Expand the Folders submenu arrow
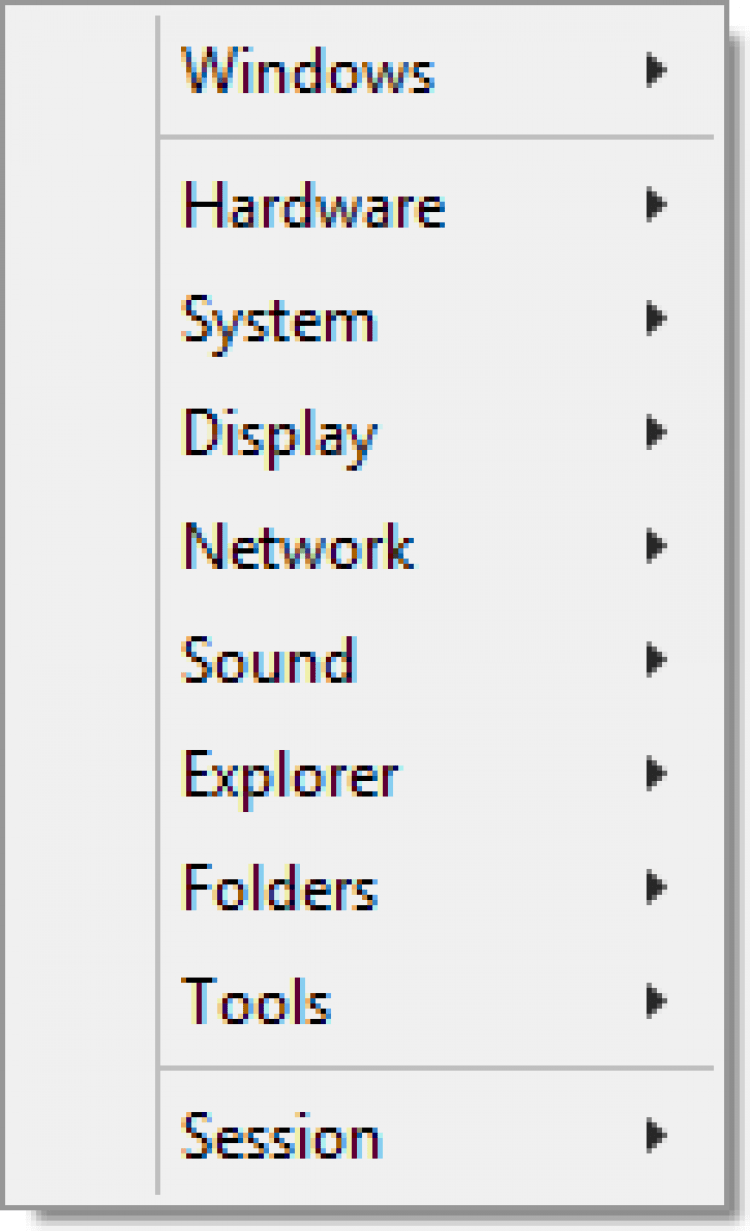The height and width of the screenshot is (1231, 750). tap(656, 886)
